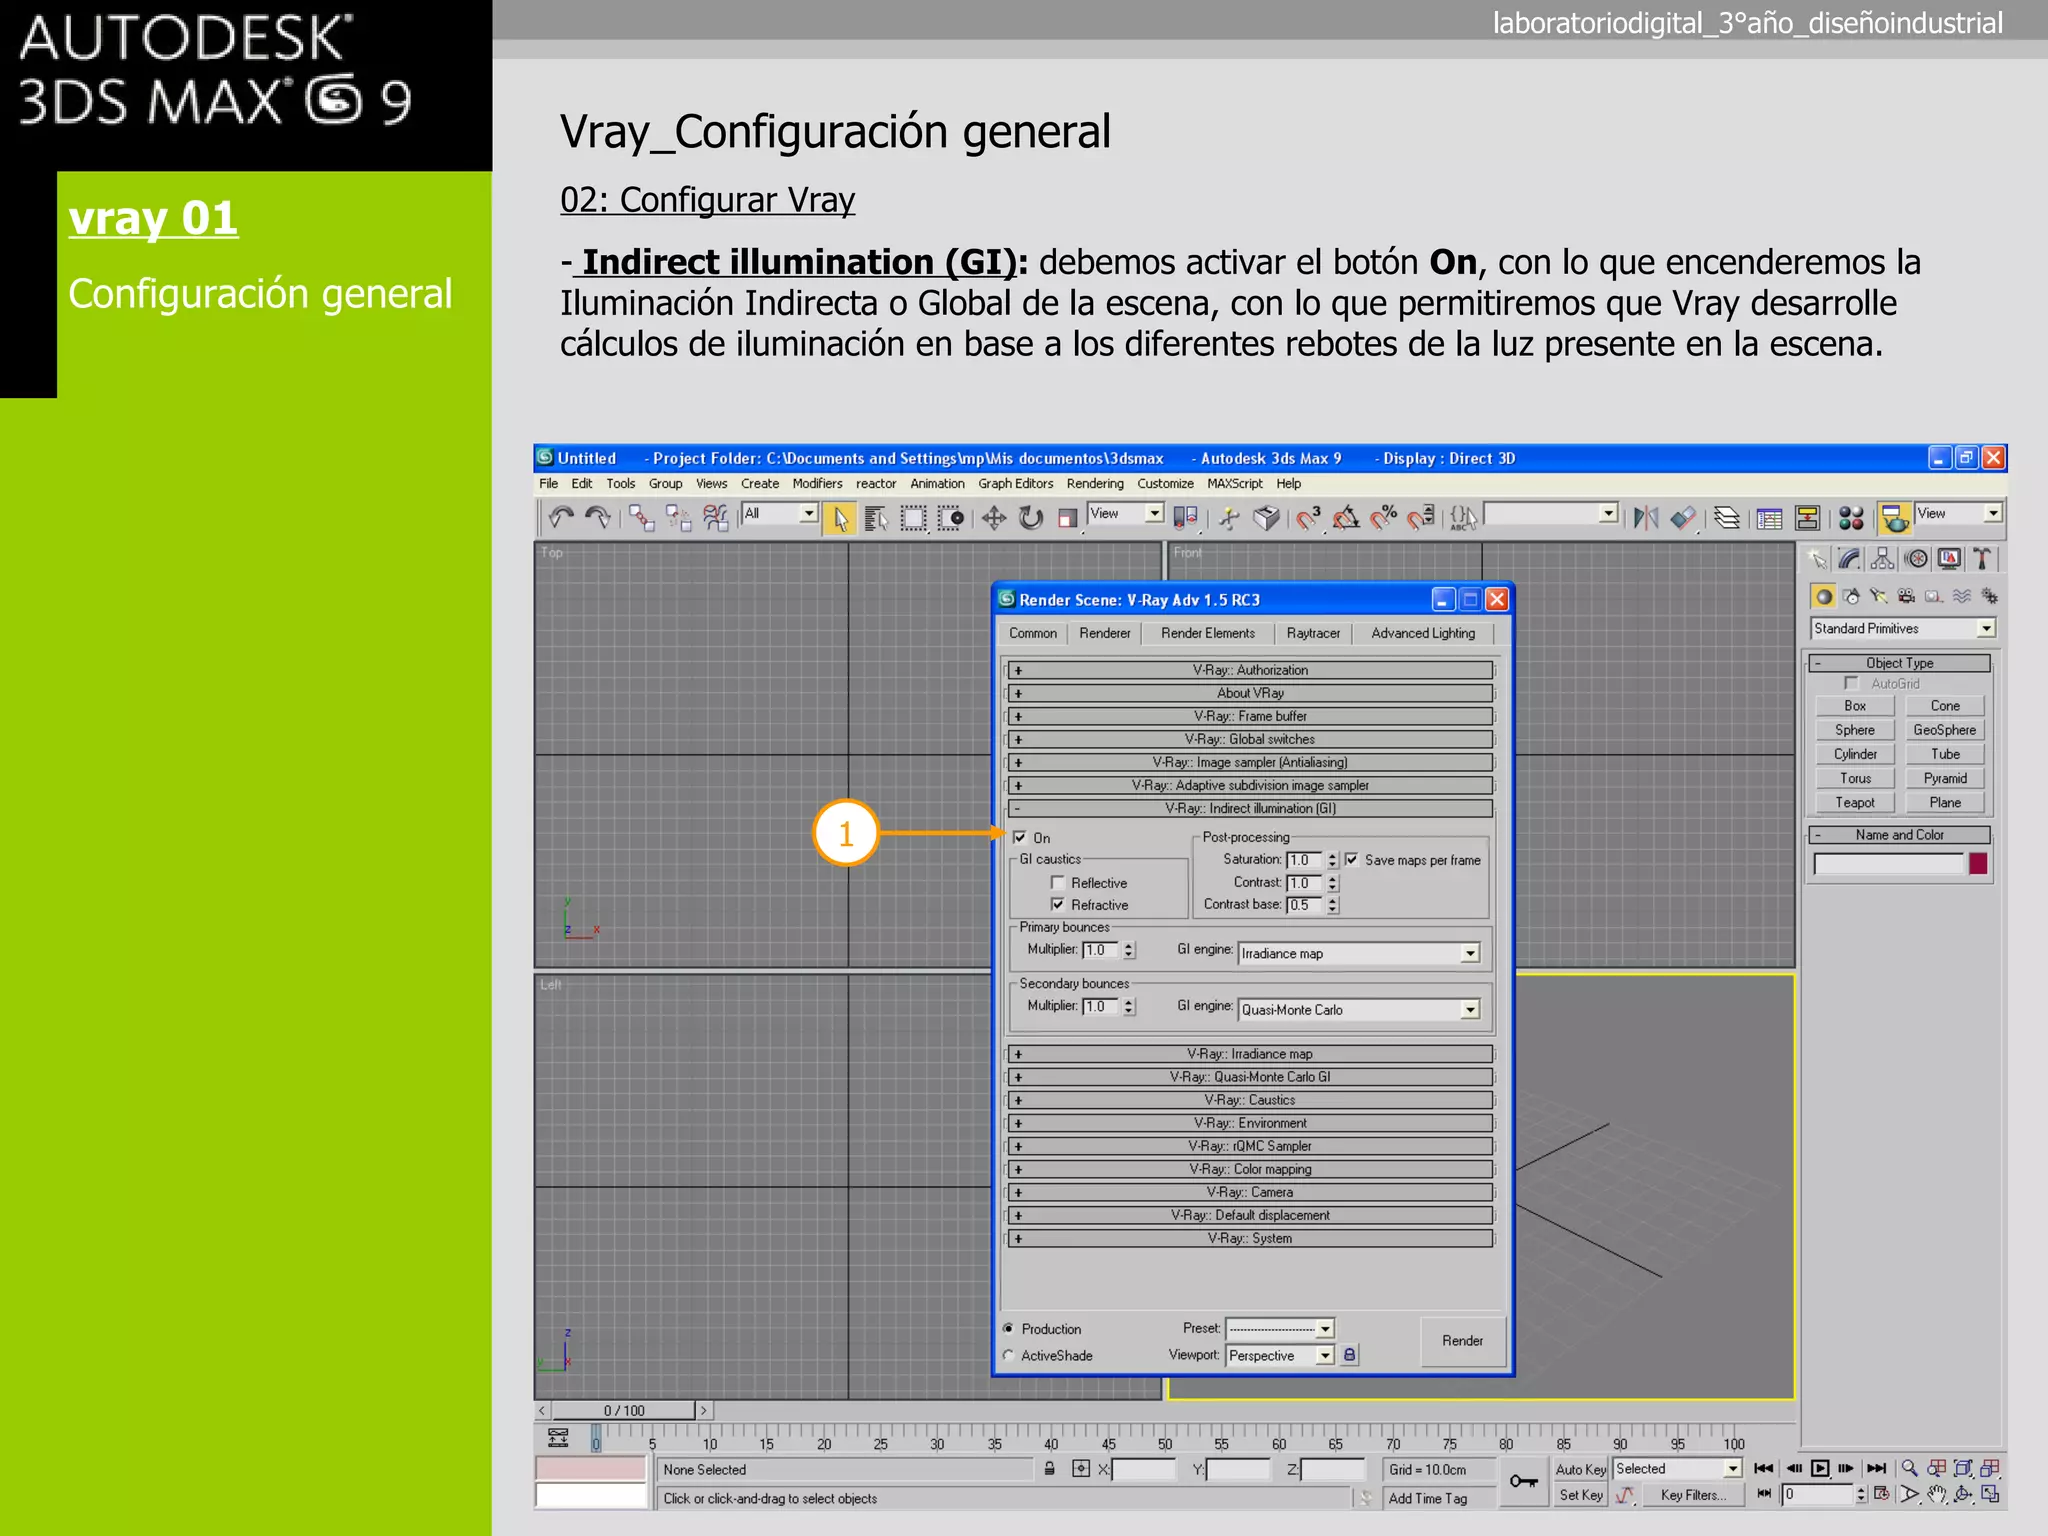Click the Render button

point(1462,1340)
